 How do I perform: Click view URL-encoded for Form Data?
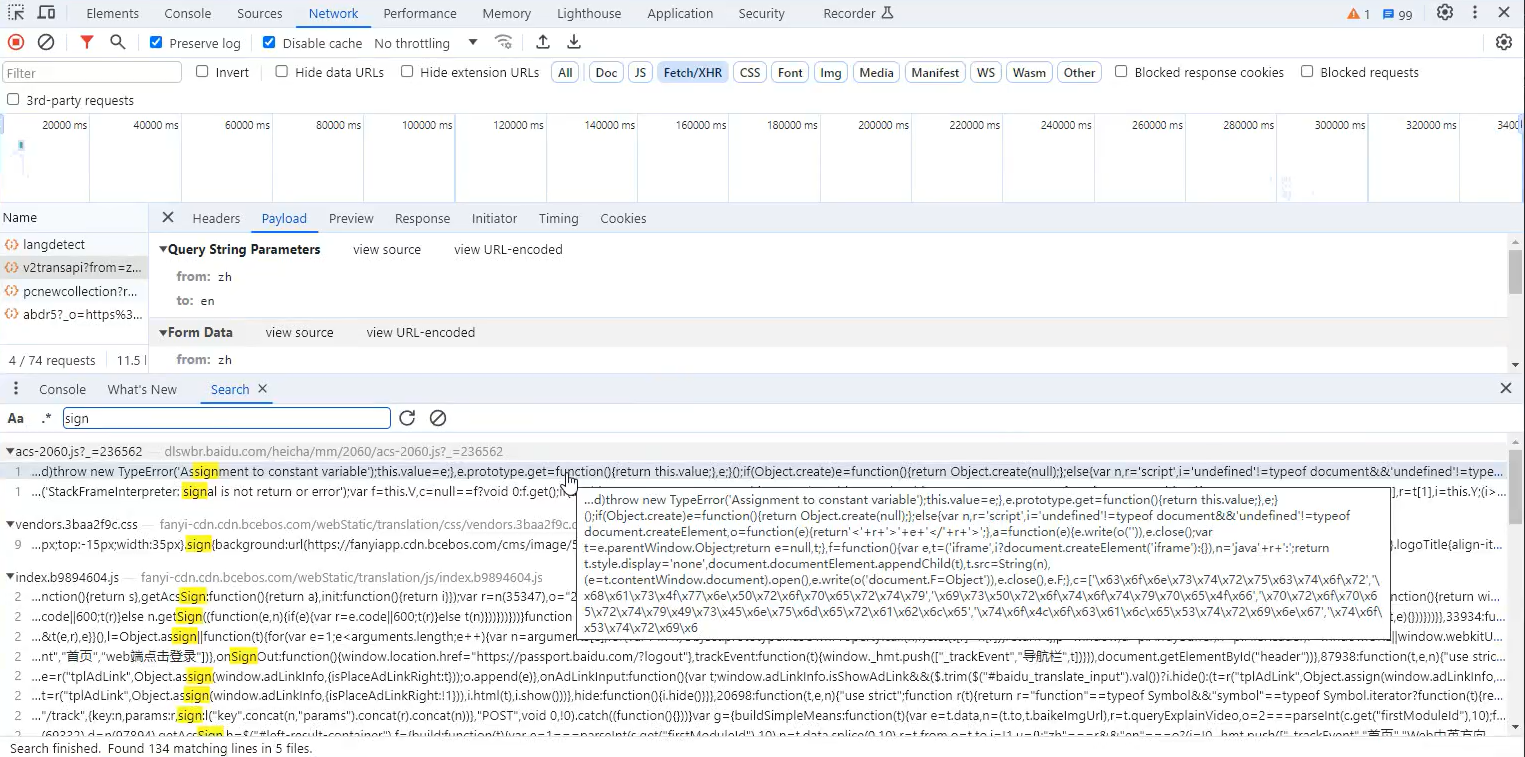(421, 333)
